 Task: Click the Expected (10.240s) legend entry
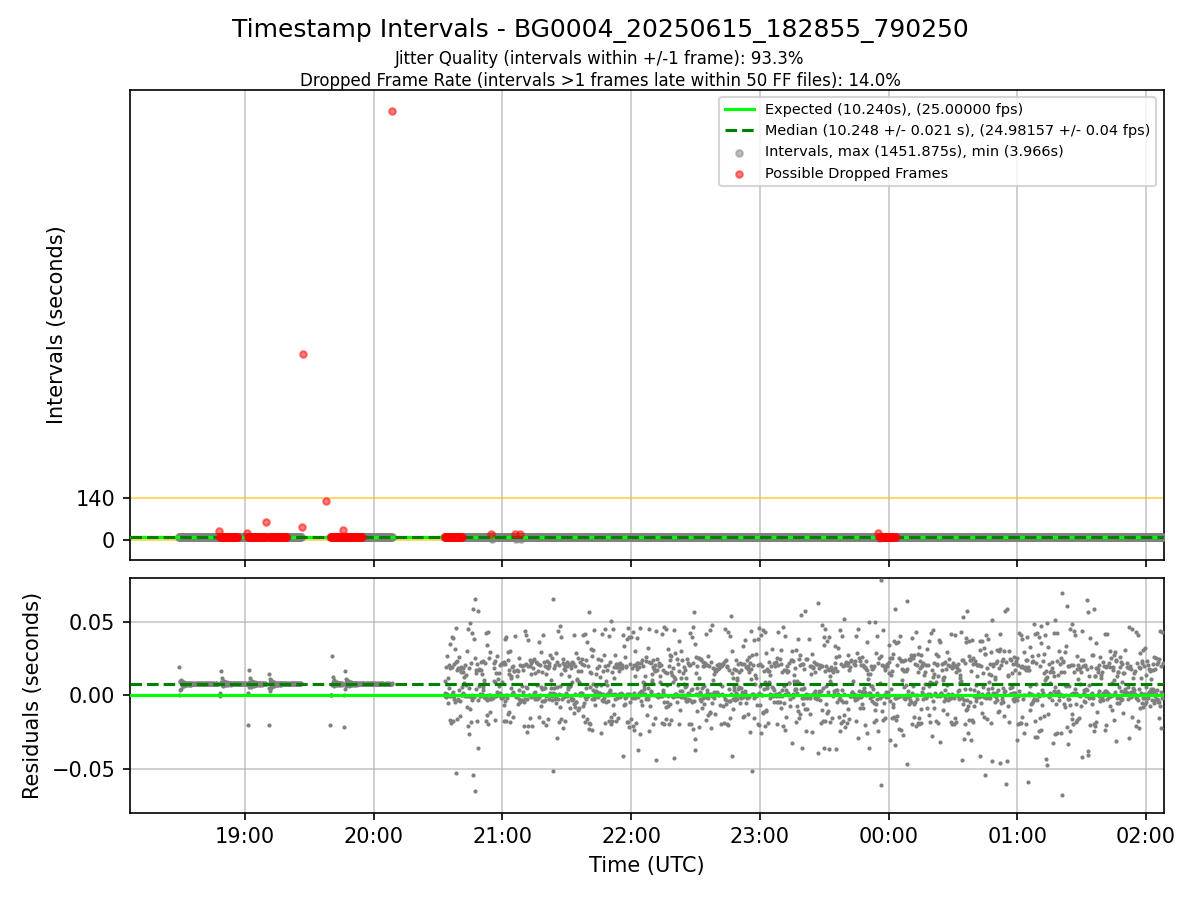click(x=893, y=110)
